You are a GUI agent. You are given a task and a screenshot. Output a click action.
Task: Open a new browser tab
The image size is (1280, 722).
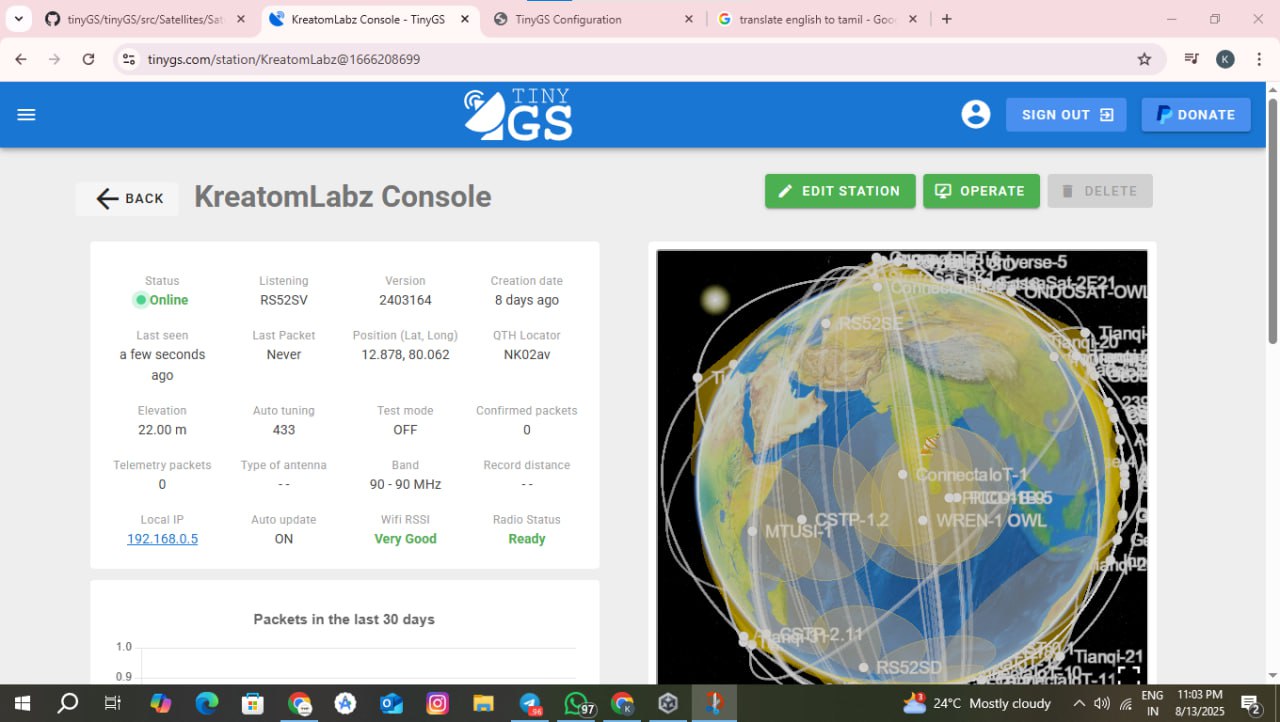[x=947, y=19]
